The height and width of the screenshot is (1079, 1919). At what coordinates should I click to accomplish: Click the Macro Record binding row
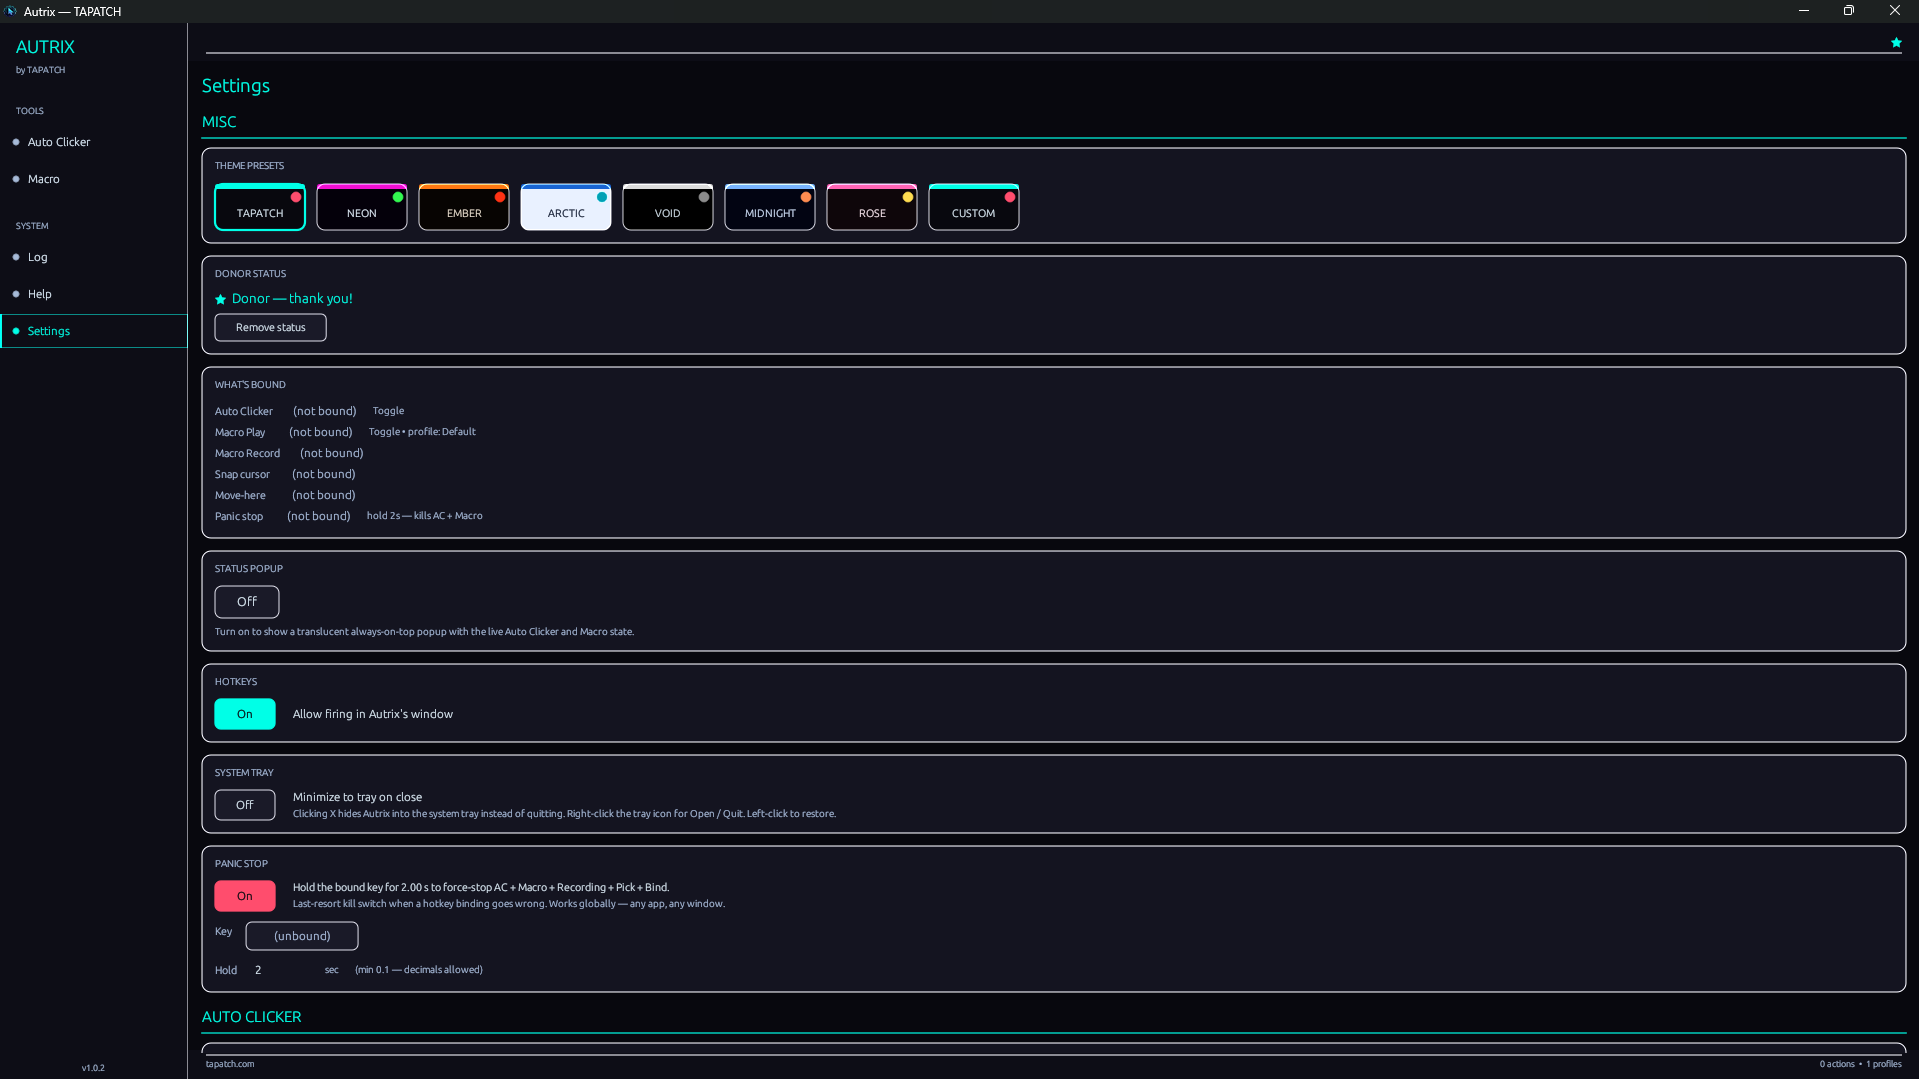coord(289,453)
